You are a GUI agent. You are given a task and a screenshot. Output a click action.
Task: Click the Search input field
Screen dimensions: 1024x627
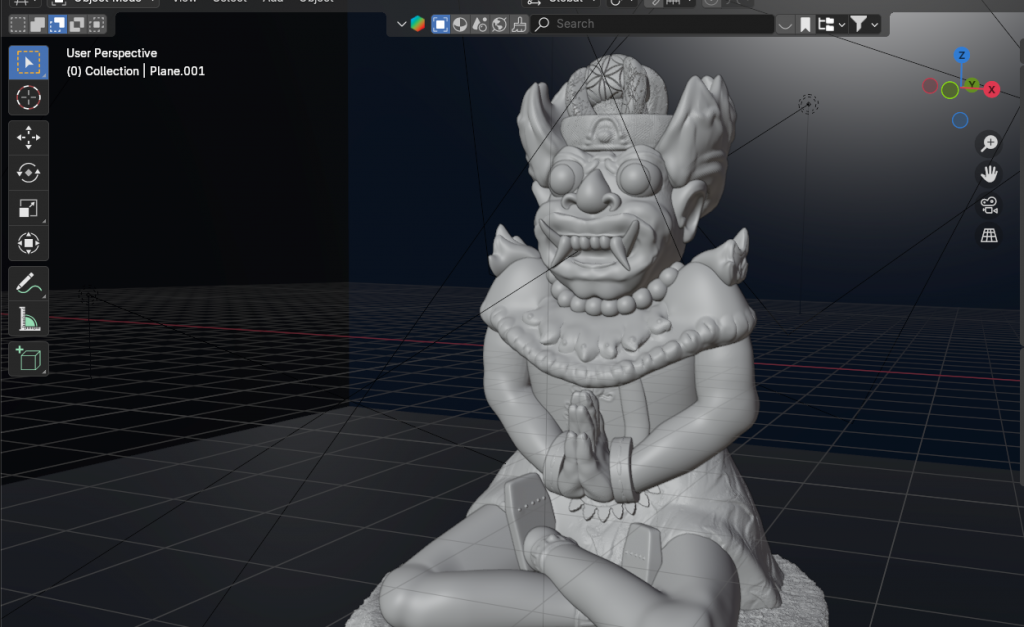652,24
